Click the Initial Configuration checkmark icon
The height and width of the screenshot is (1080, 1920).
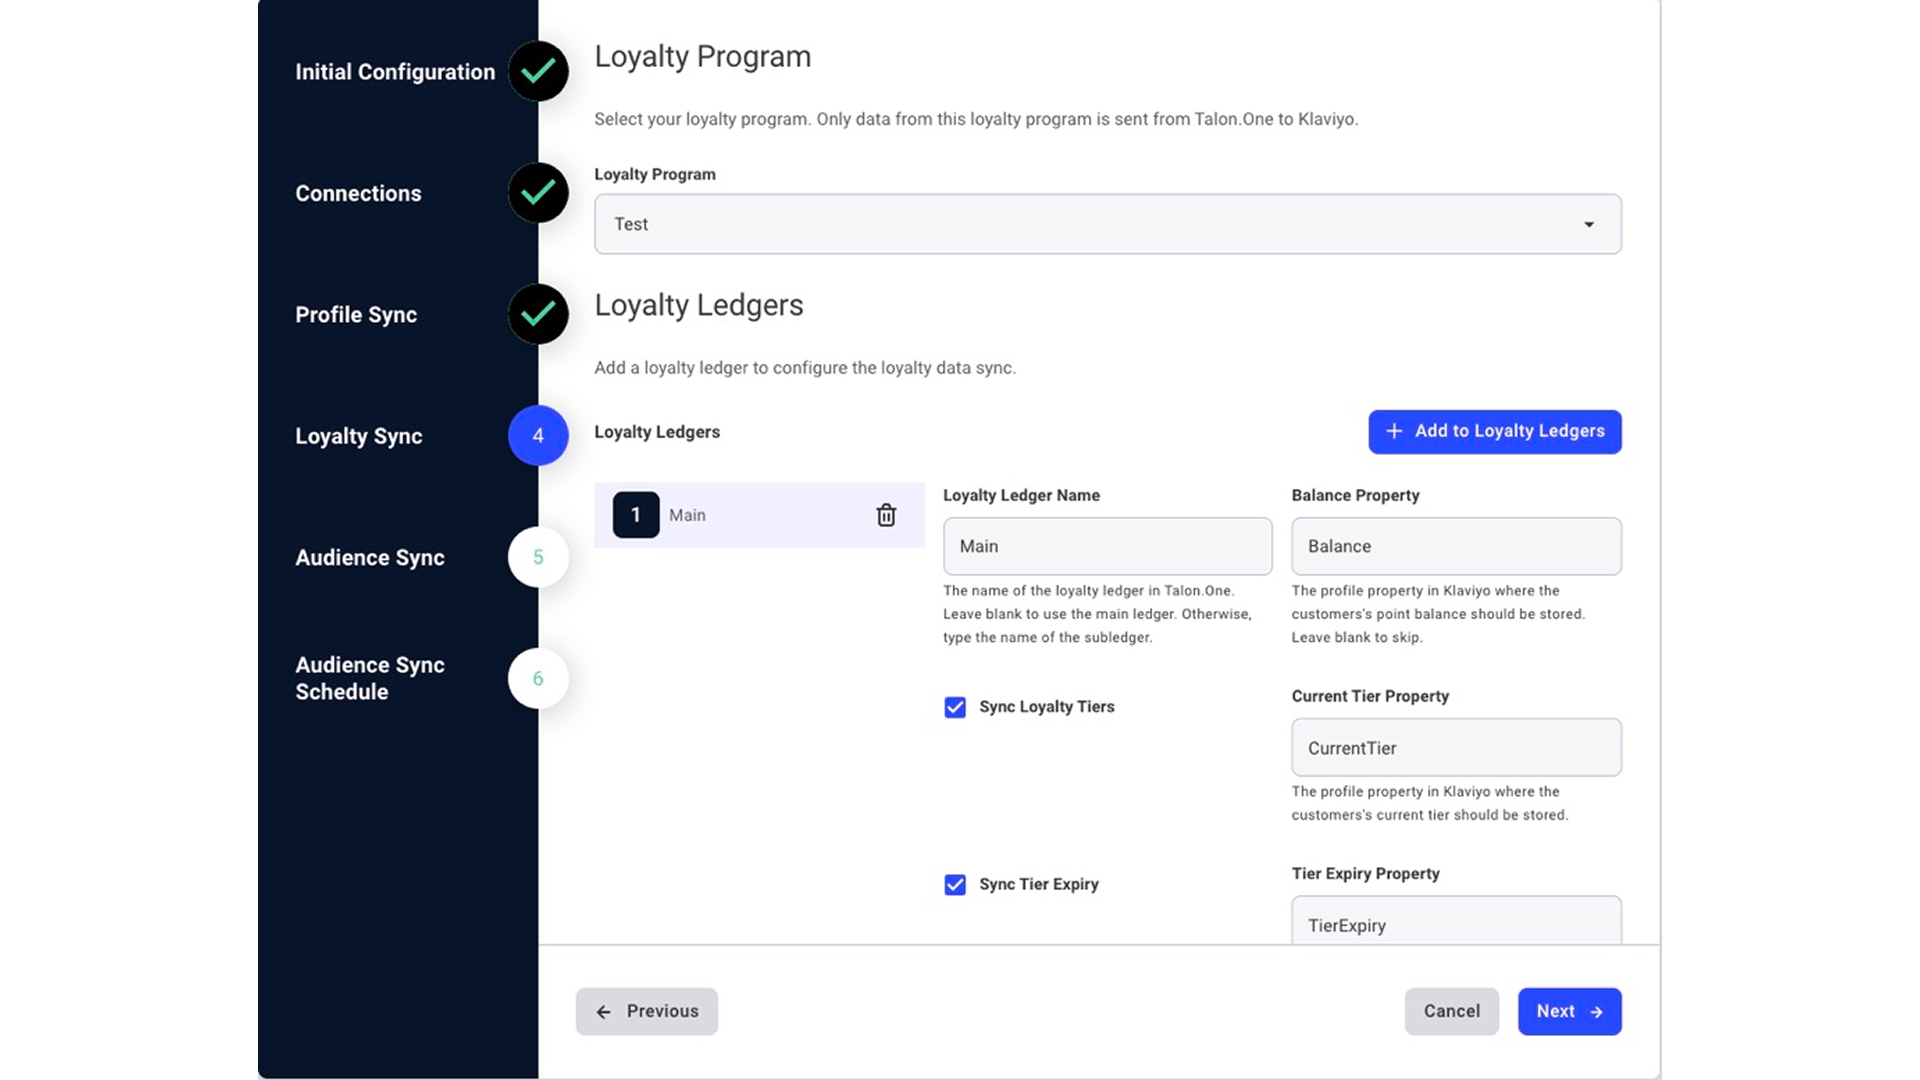coord(538,71)
